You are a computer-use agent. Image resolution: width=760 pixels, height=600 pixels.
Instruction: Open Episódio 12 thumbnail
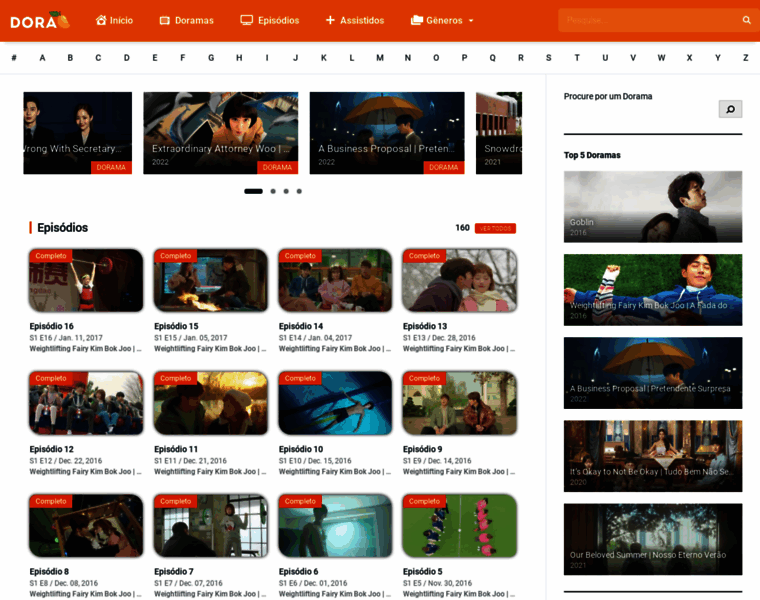point(86,403)
